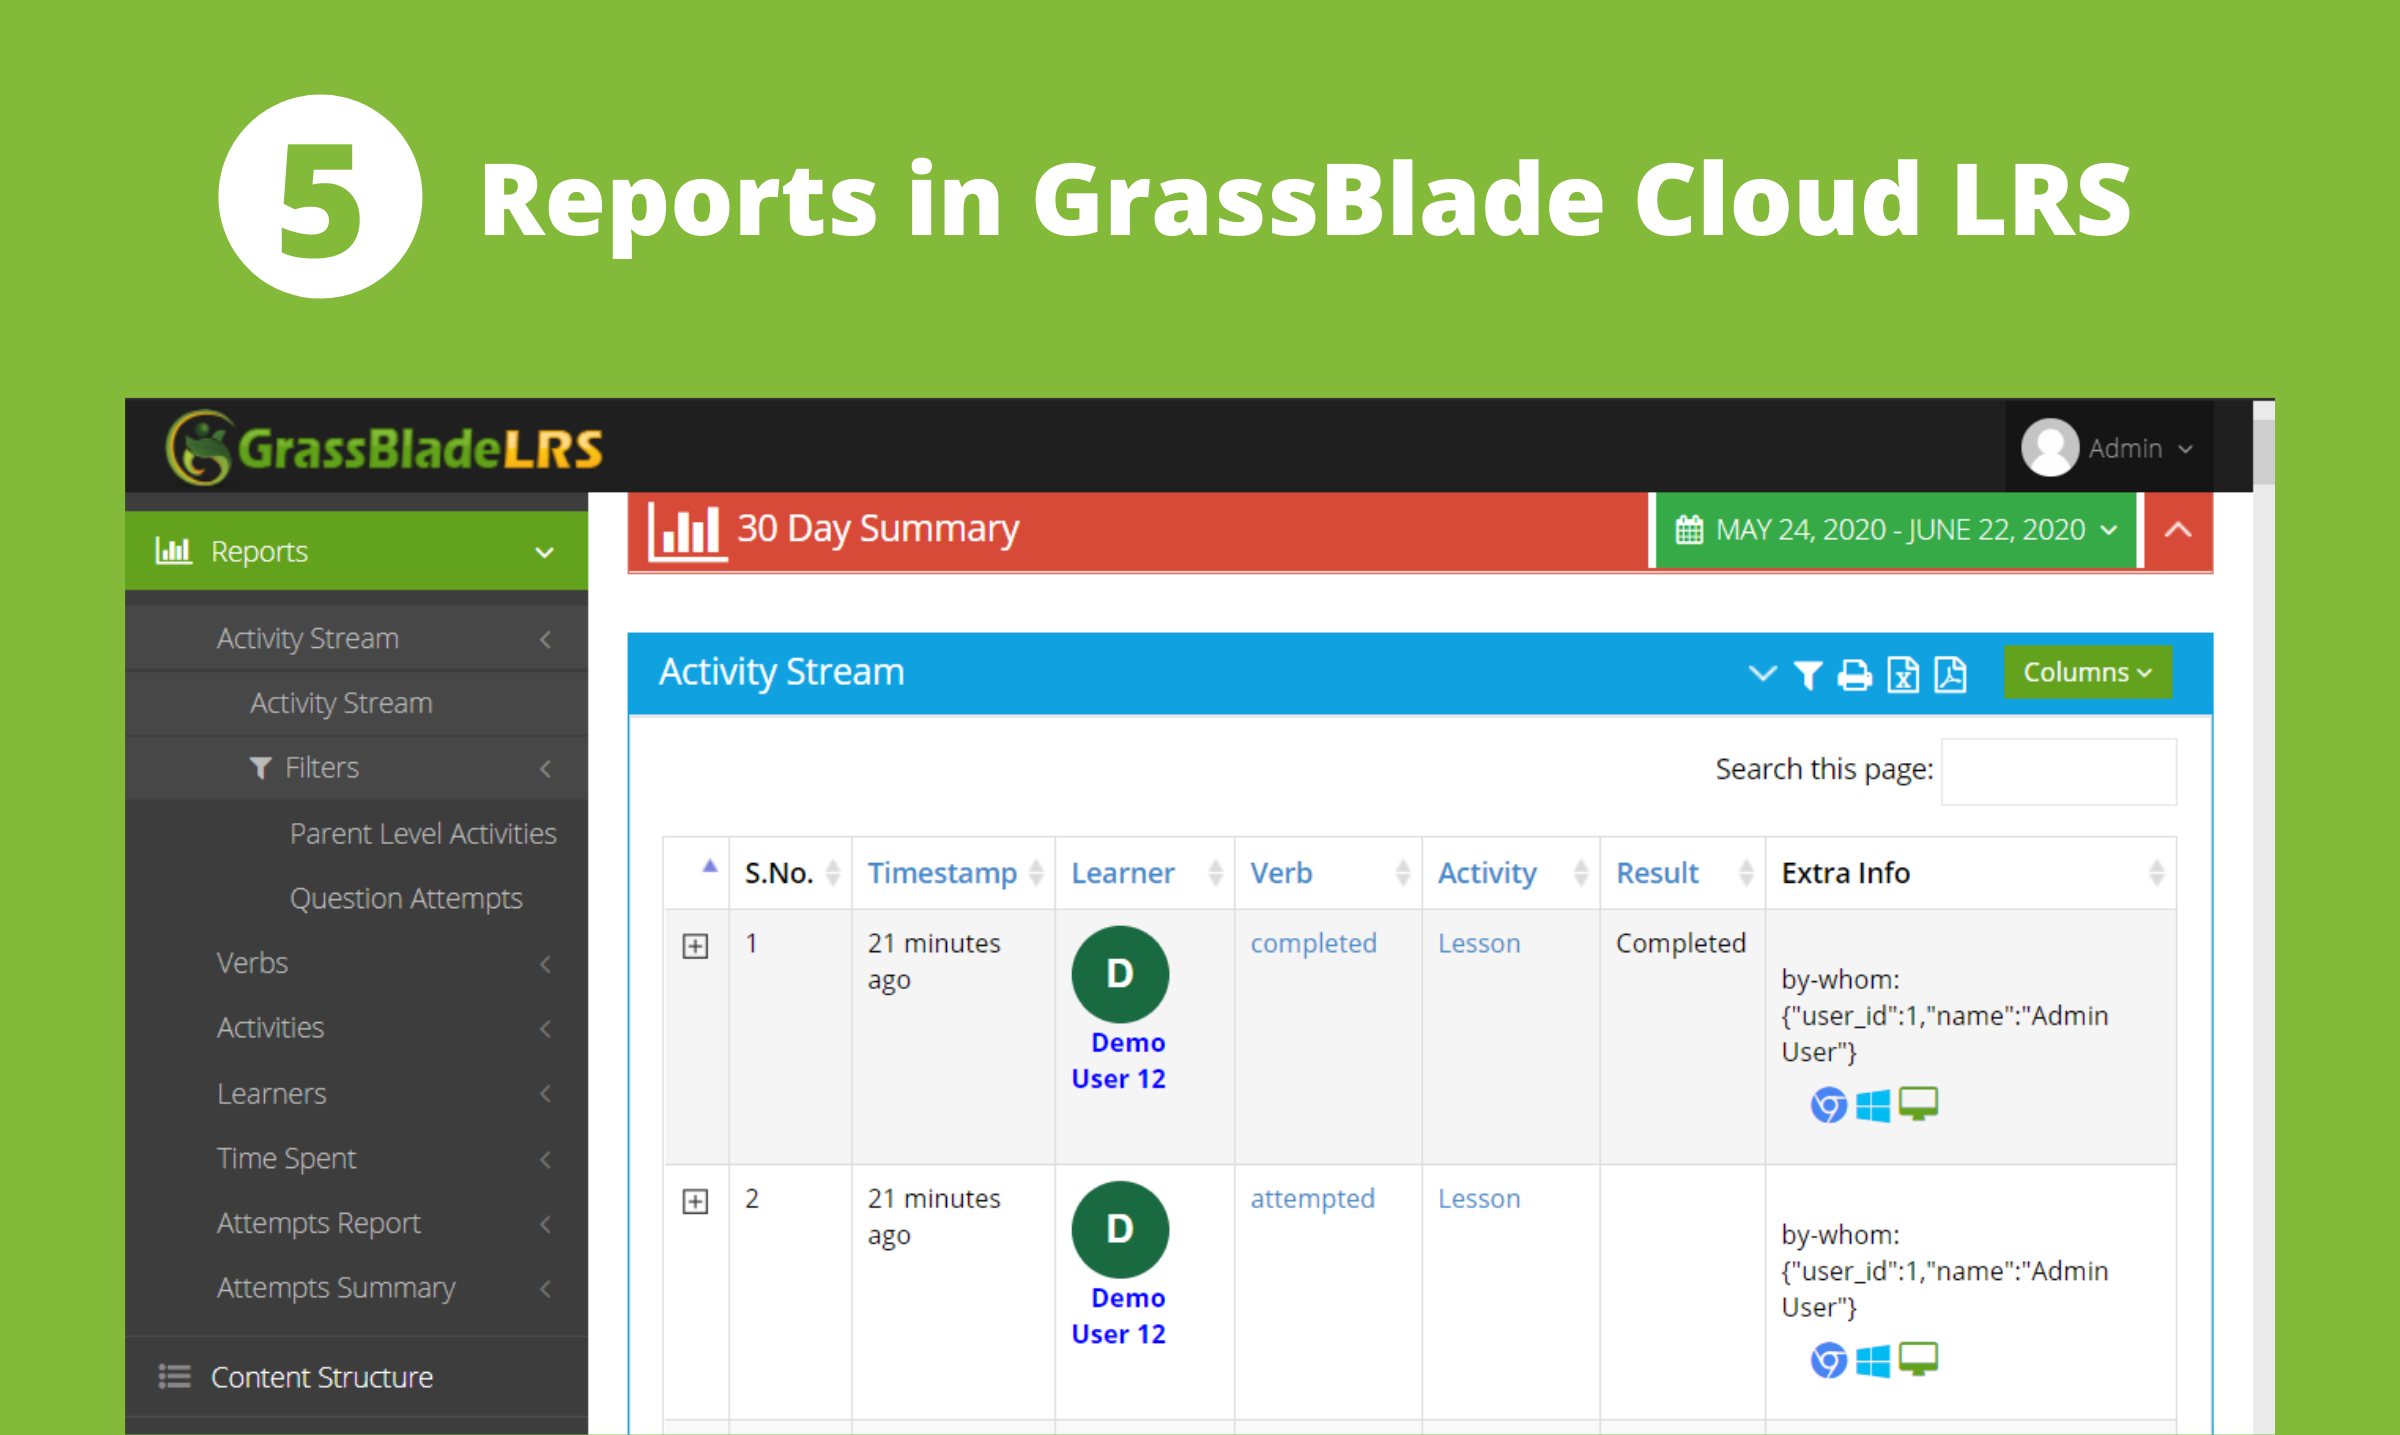Expand the Activity Stream row 1
The height and width of the screenshot is (1435, 2400).
pos(695,946)
